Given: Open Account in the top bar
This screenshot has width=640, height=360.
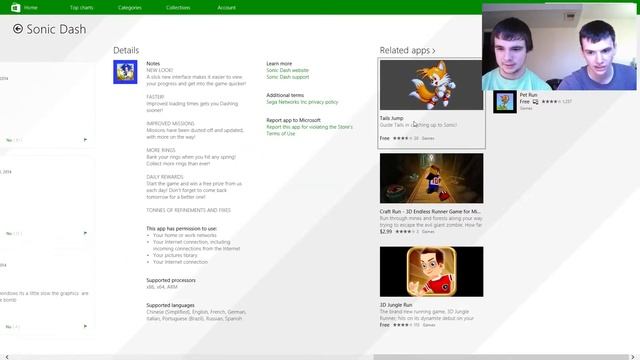Looking at the screenshot, I should pos(226,7).
